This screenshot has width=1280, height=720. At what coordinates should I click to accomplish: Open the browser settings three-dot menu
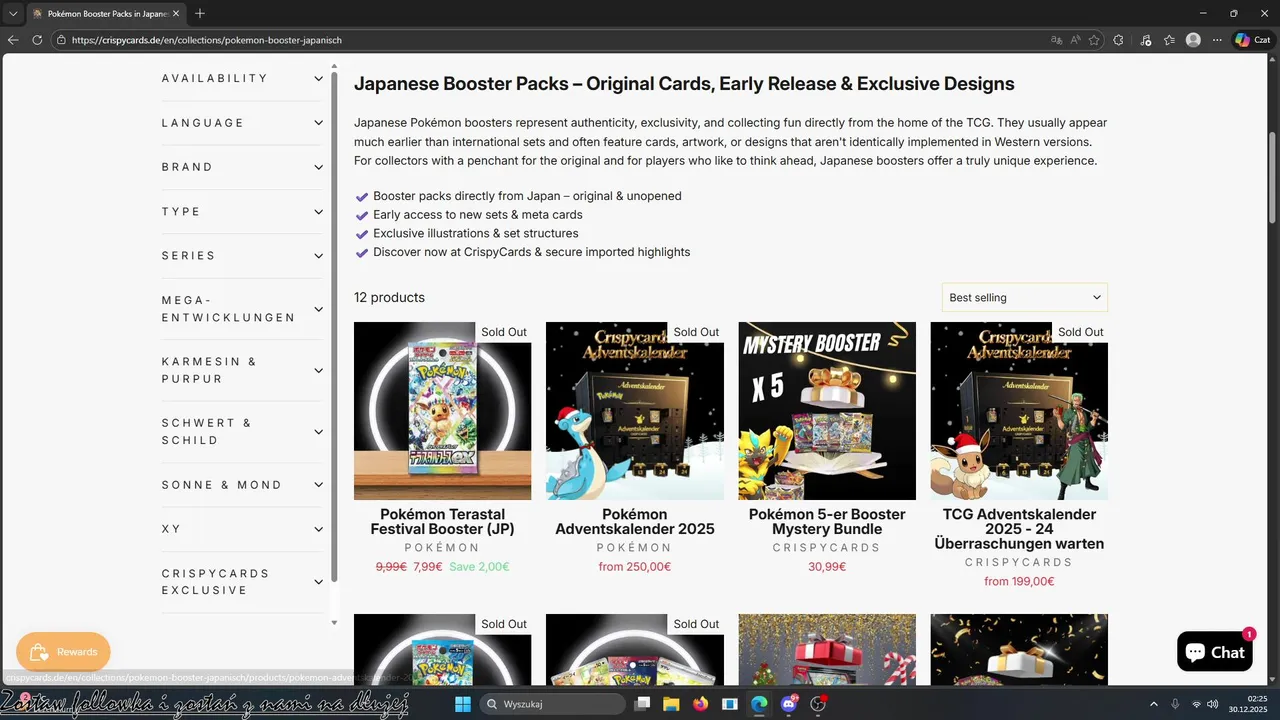tap(1217, 40)
